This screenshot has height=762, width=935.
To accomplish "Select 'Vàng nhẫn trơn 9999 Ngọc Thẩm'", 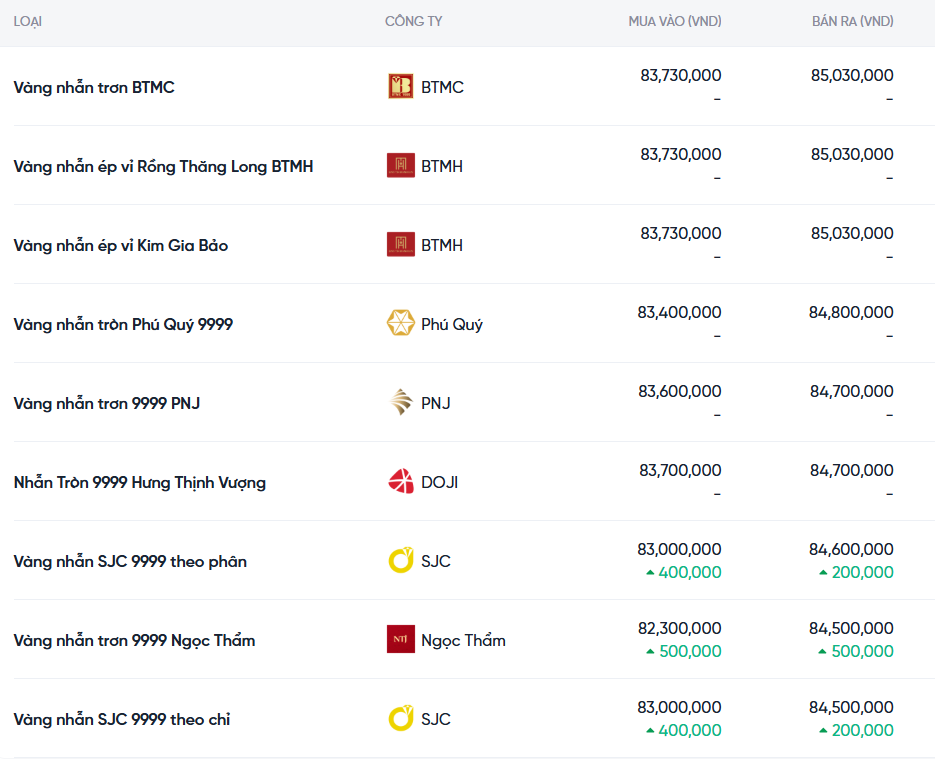I will coord(134,640).
